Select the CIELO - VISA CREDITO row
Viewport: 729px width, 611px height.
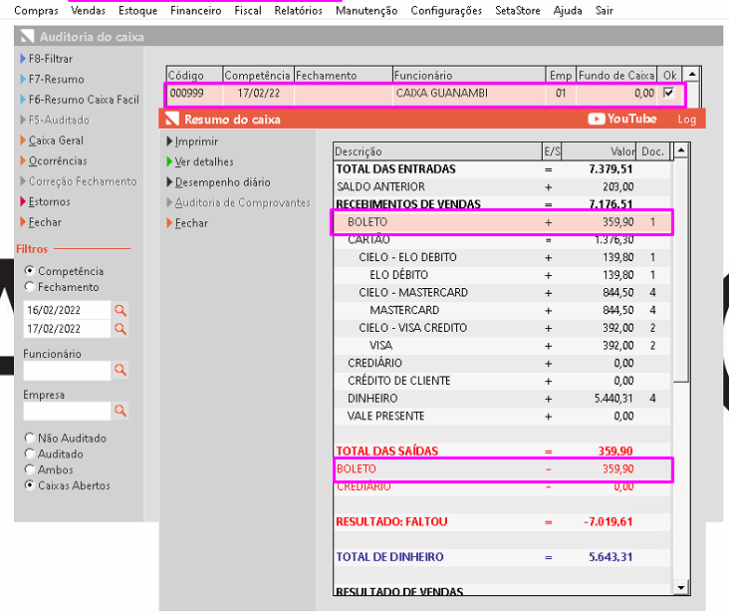click(502, 328)
